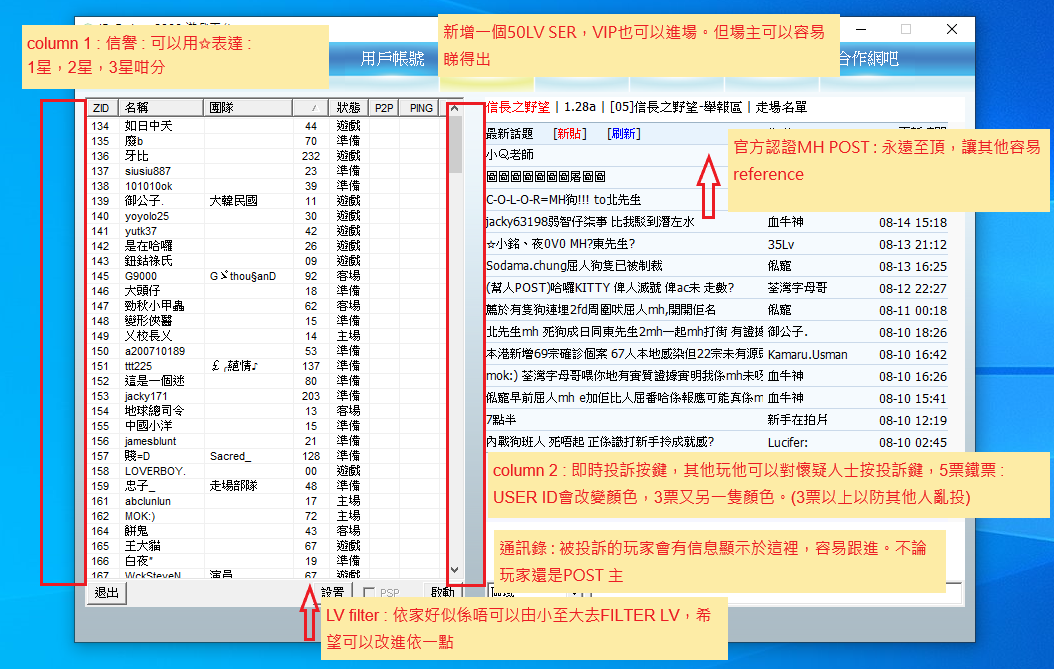This screenshot has height=669, width=1054.
Task: Sort the player list by ZID column
Action: point(101,108)
